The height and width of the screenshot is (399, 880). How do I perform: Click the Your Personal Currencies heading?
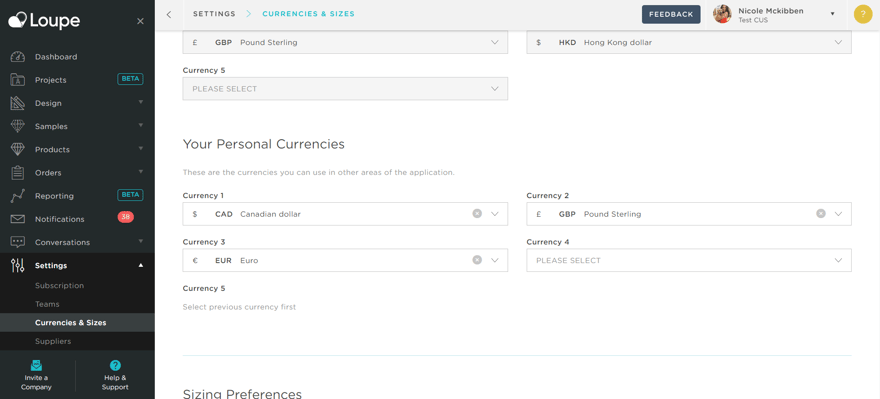pos(264,144)
